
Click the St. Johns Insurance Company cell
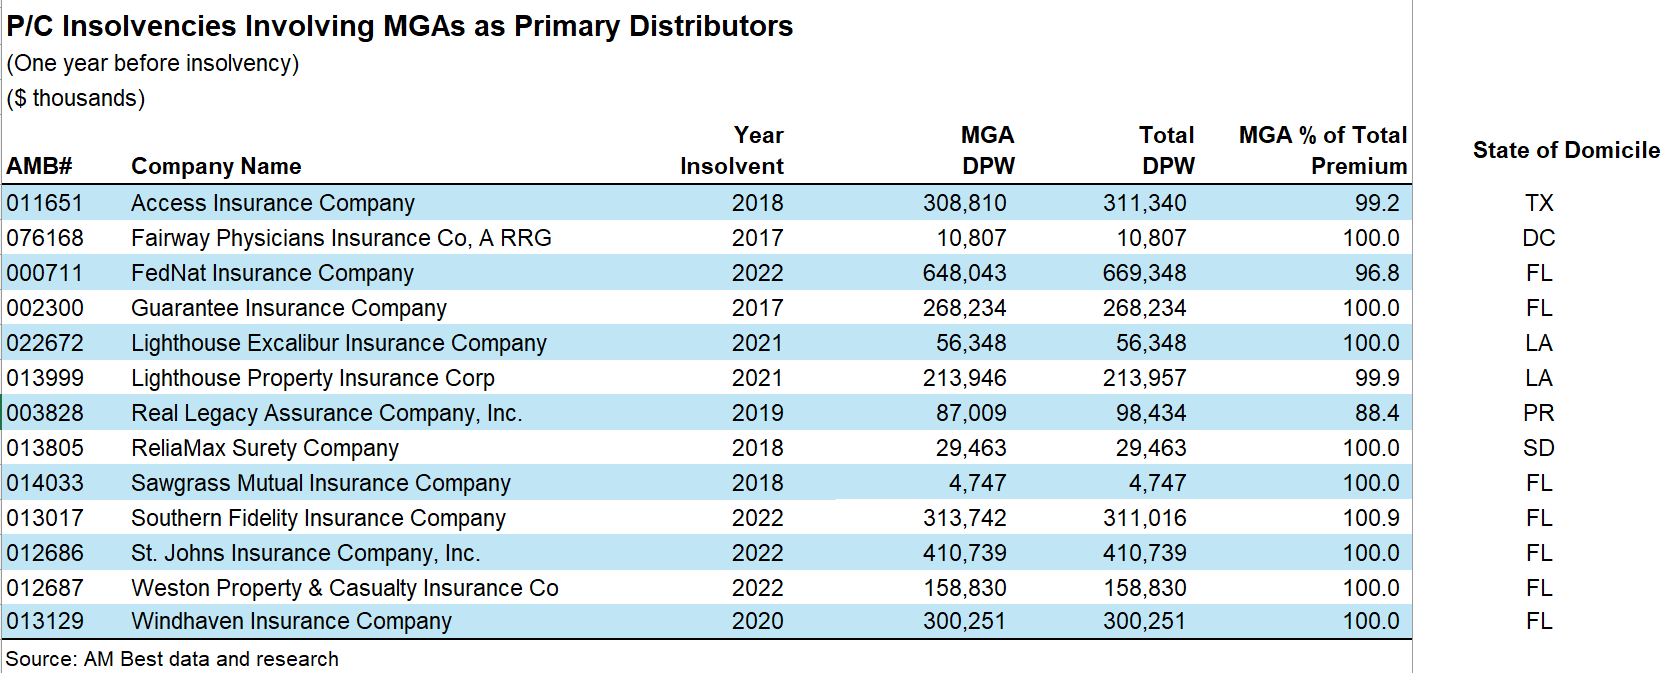click(x=305, y=553)
